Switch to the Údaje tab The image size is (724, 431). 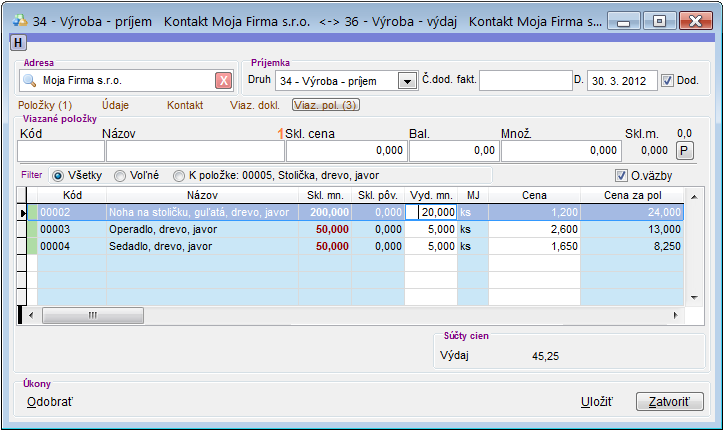115,105
